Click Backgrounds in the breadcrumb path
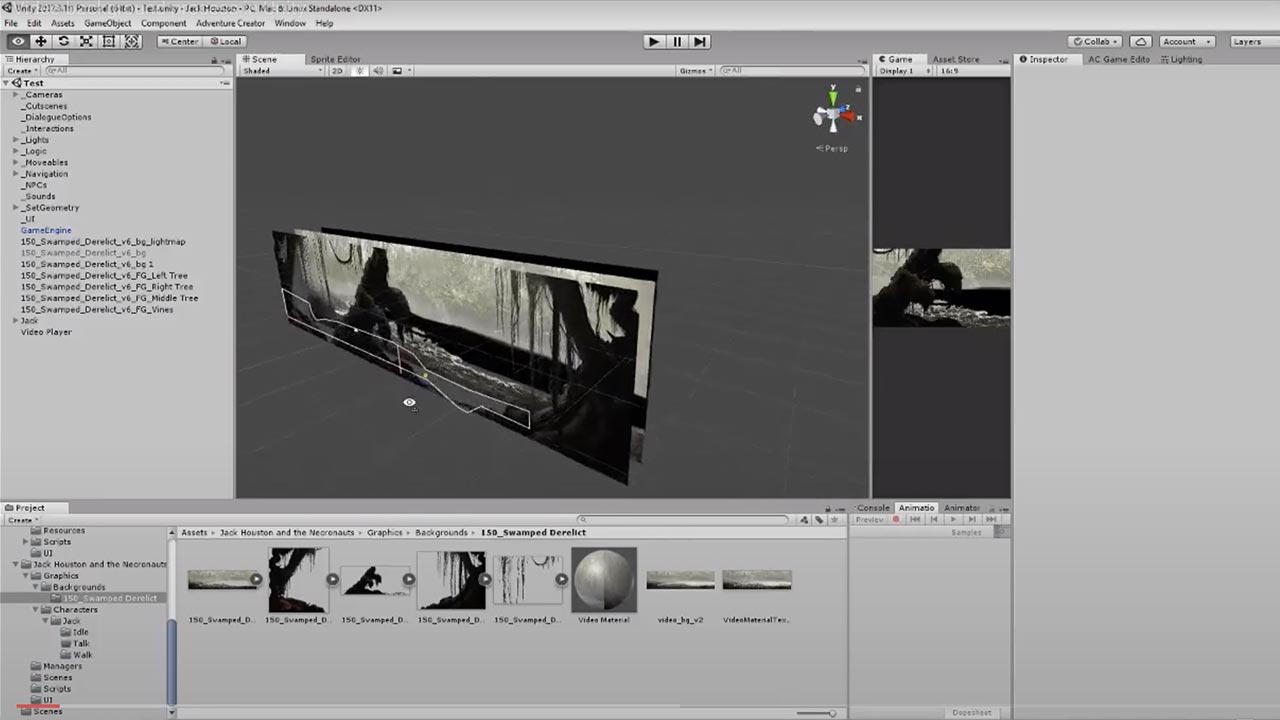1280x720 pixels. [x=441, y=533]
